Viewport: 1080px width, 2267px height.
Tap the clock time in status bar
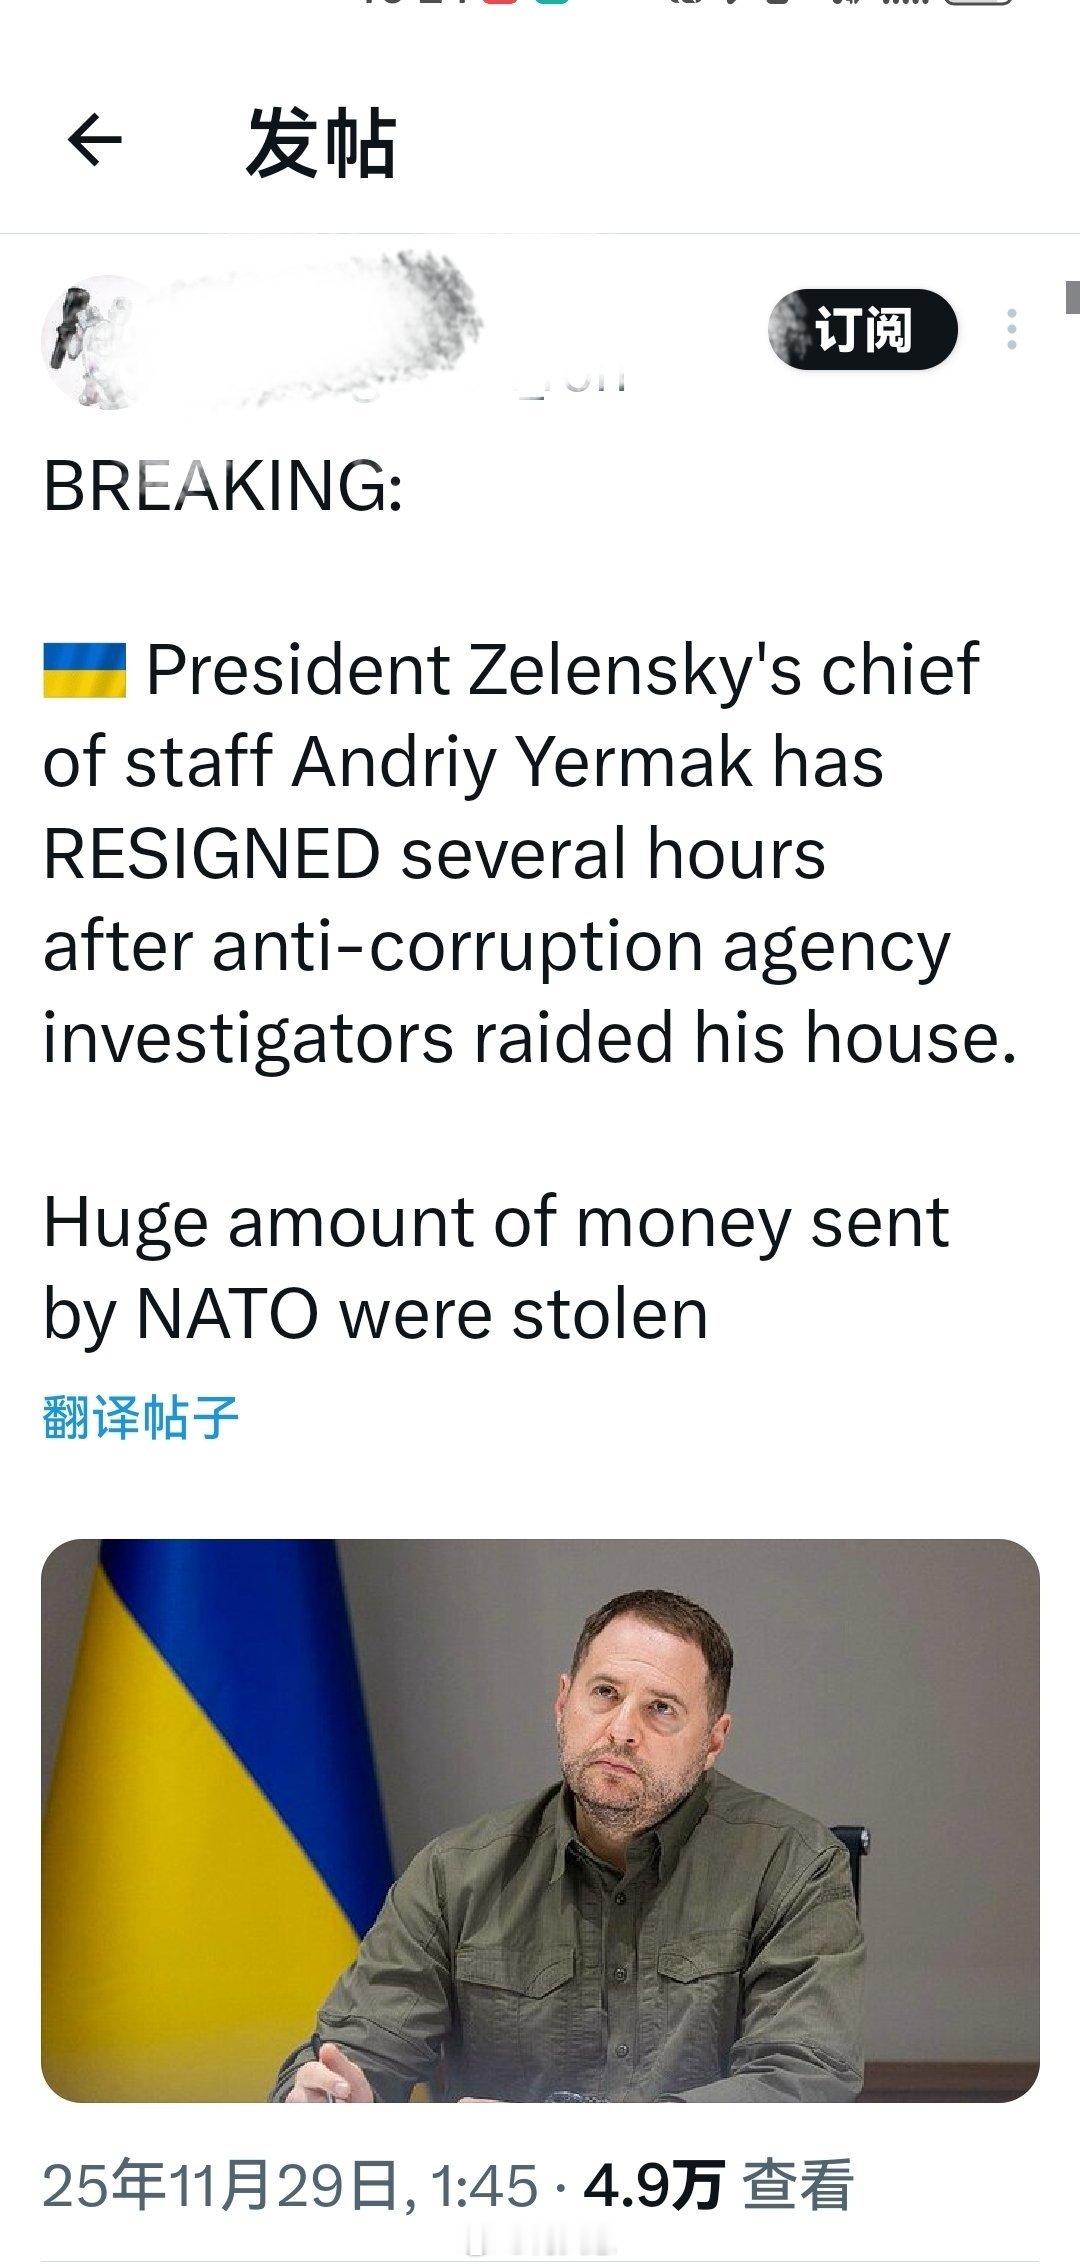[x=400, y=3]
